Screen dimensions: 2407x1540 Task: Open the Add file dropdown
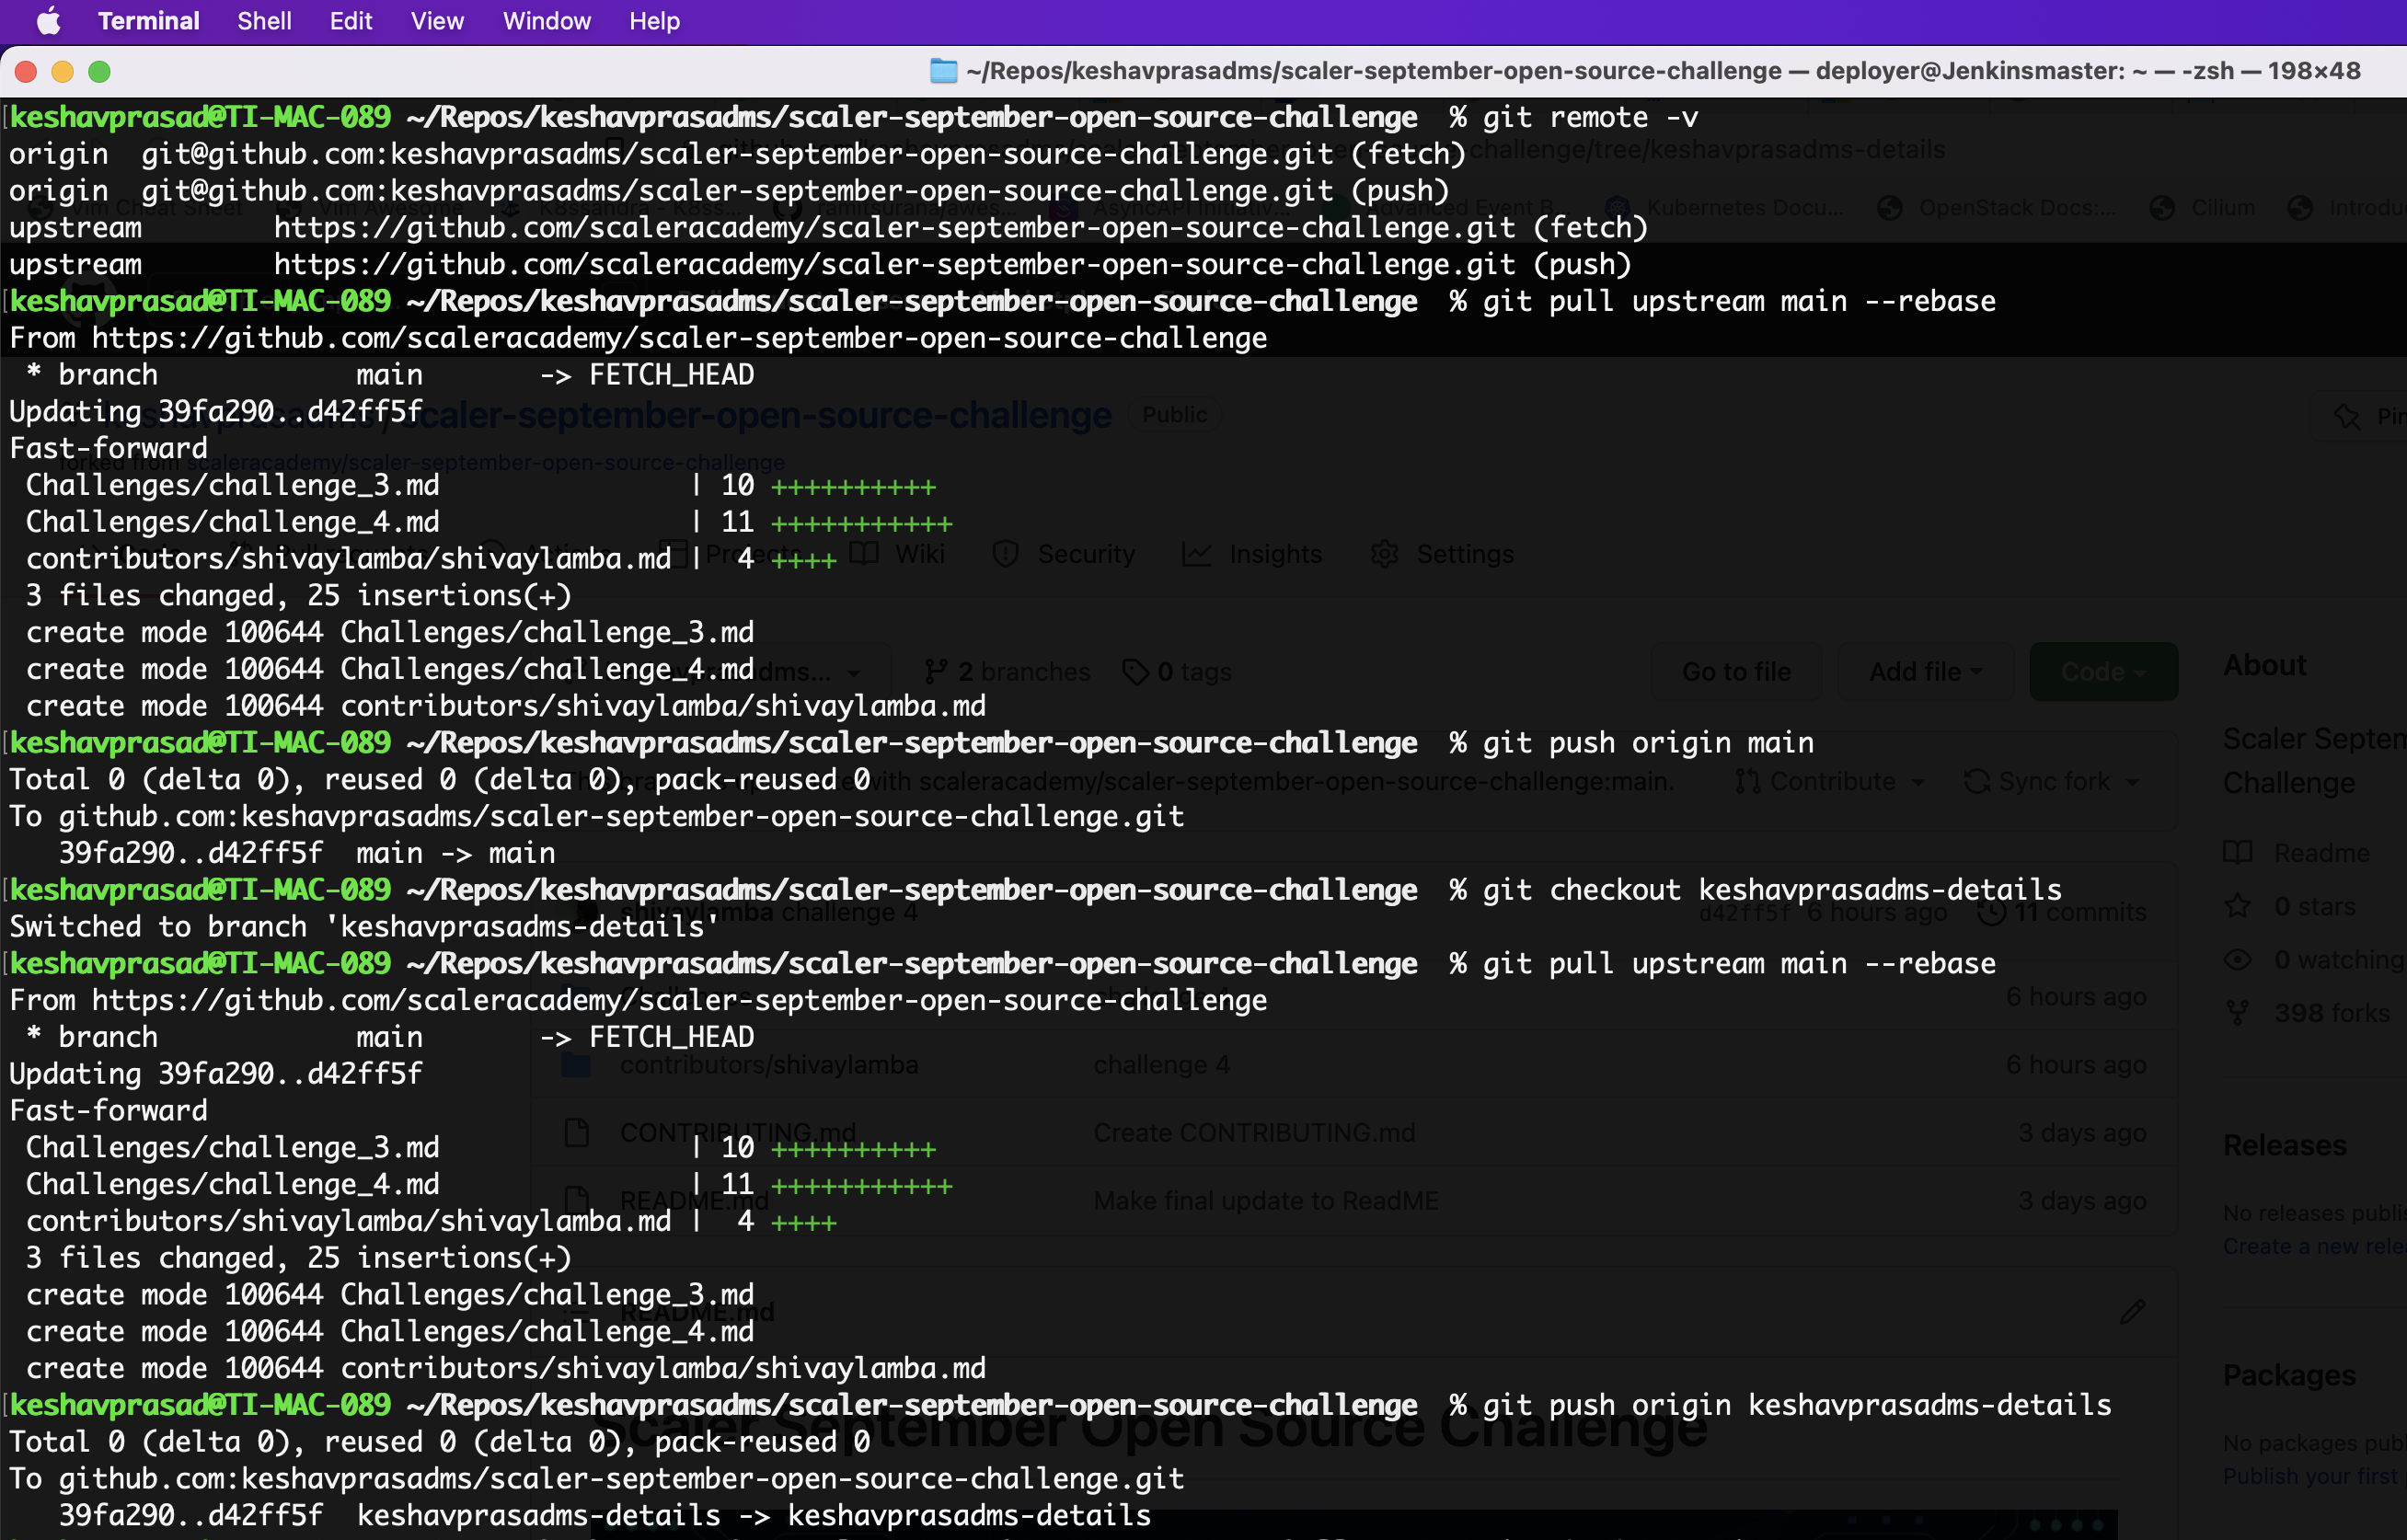[x=1924, y=671]
